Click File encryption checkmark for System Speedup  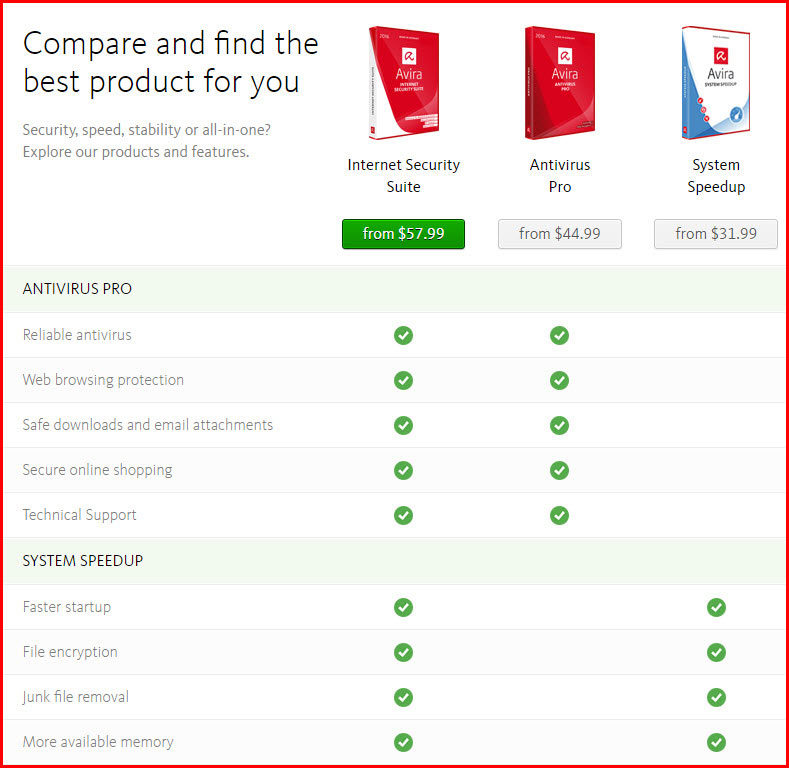tap(717, 653)
